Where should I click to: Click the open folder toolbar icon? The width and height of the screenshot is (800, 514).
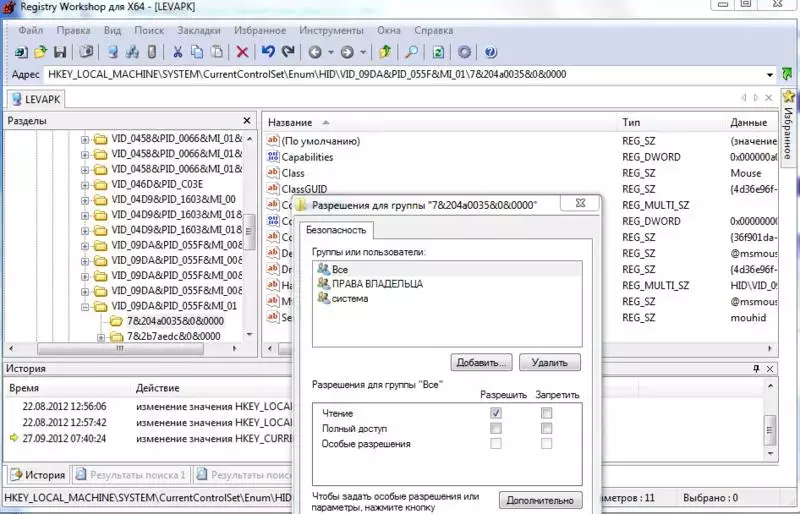point(40,52)
